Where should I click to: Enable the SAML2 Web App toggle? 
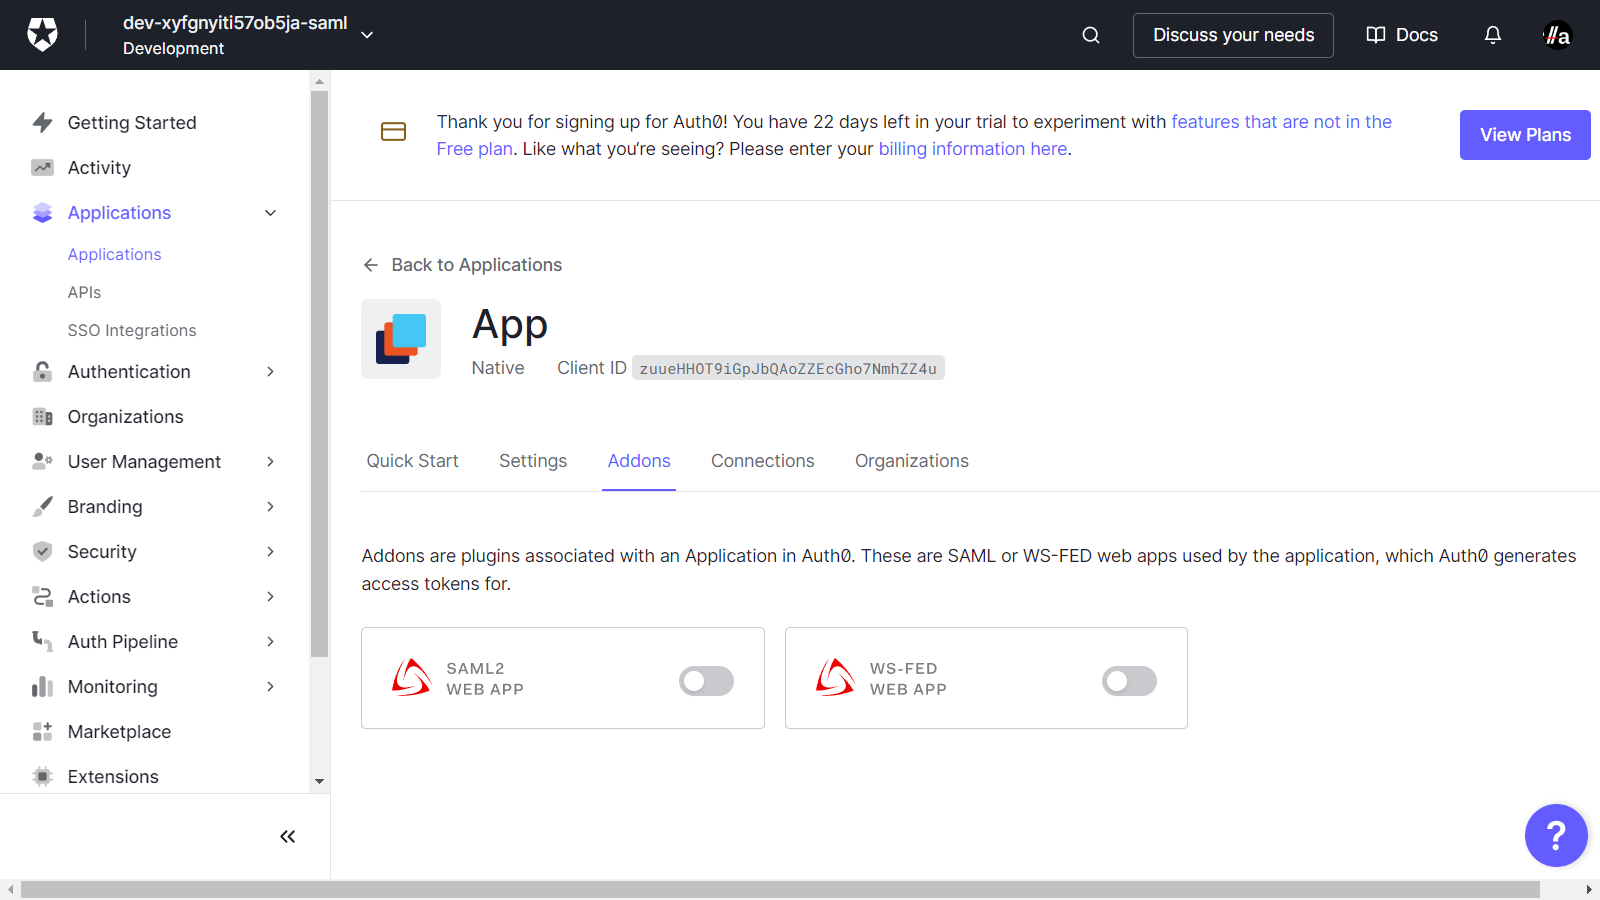click(x=706, y=681)
